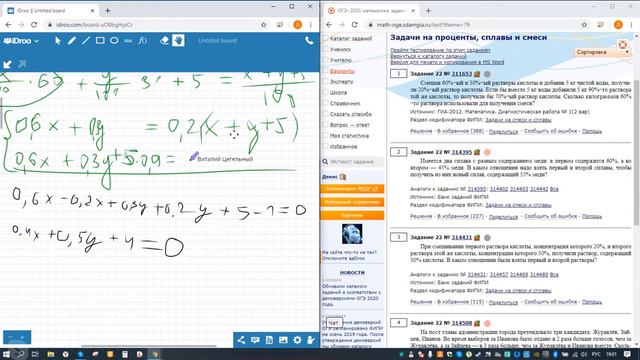Screen dimensions: 640x360
Task: Open analog task 314402 link
Action: point(498,189)
